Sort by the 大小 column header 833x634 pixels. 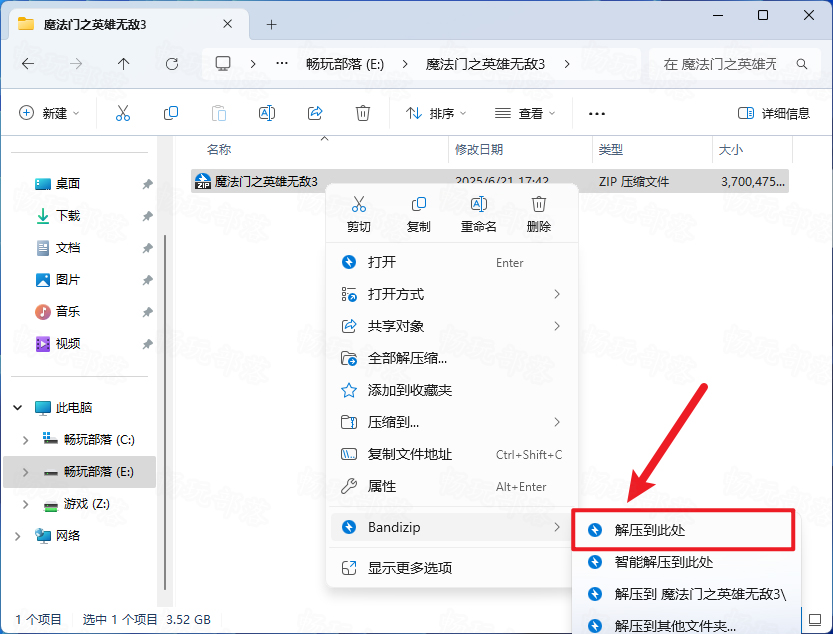[x=752, y=150]
